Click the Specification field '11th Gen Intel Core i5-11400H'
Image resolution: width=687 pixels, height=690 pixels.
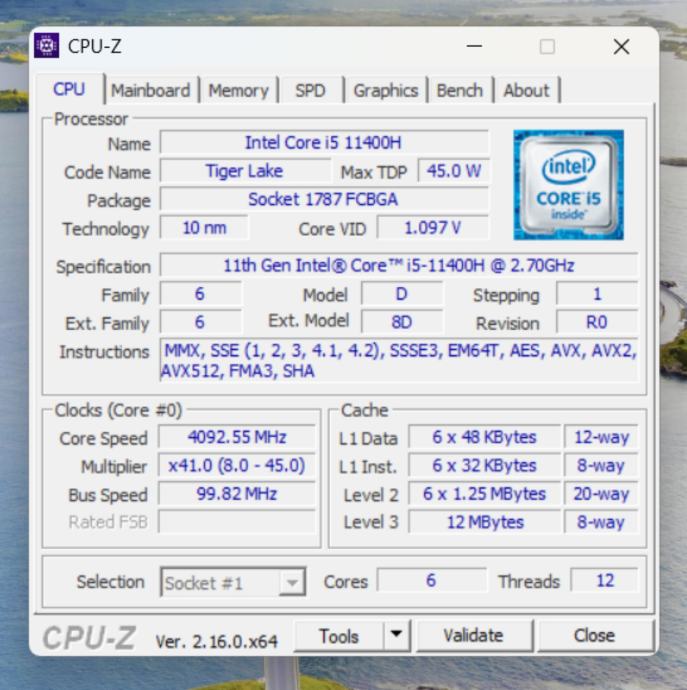click(399, 265)
